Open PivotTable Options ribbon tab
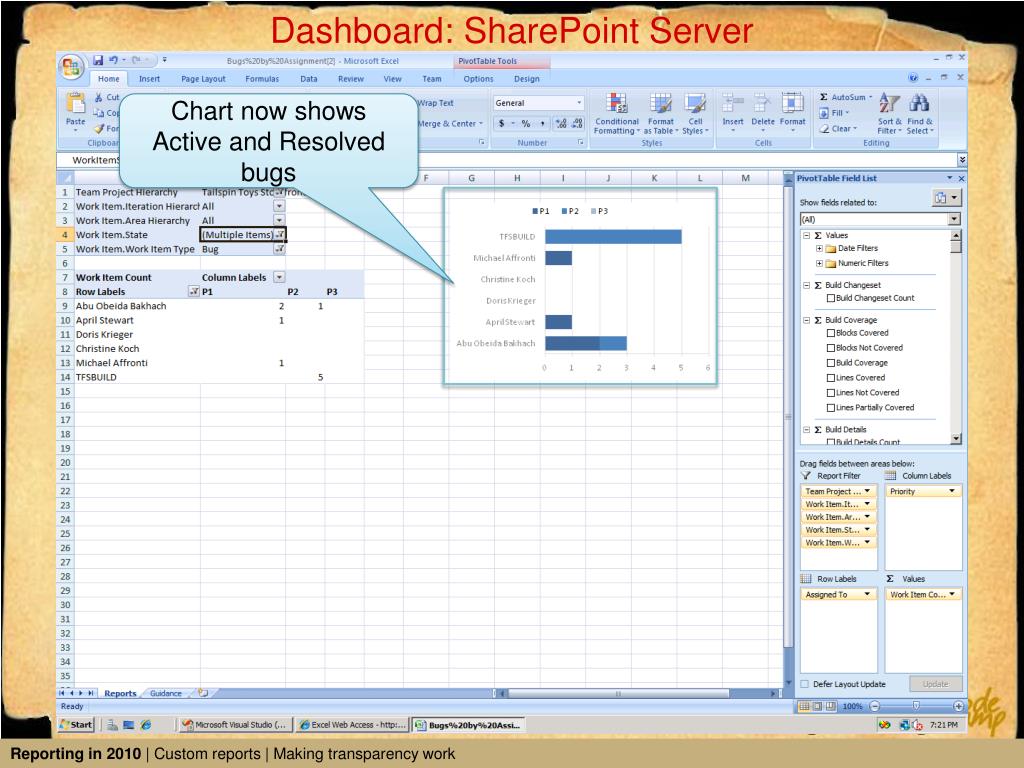1024x768 pixels. pos(478,78)
